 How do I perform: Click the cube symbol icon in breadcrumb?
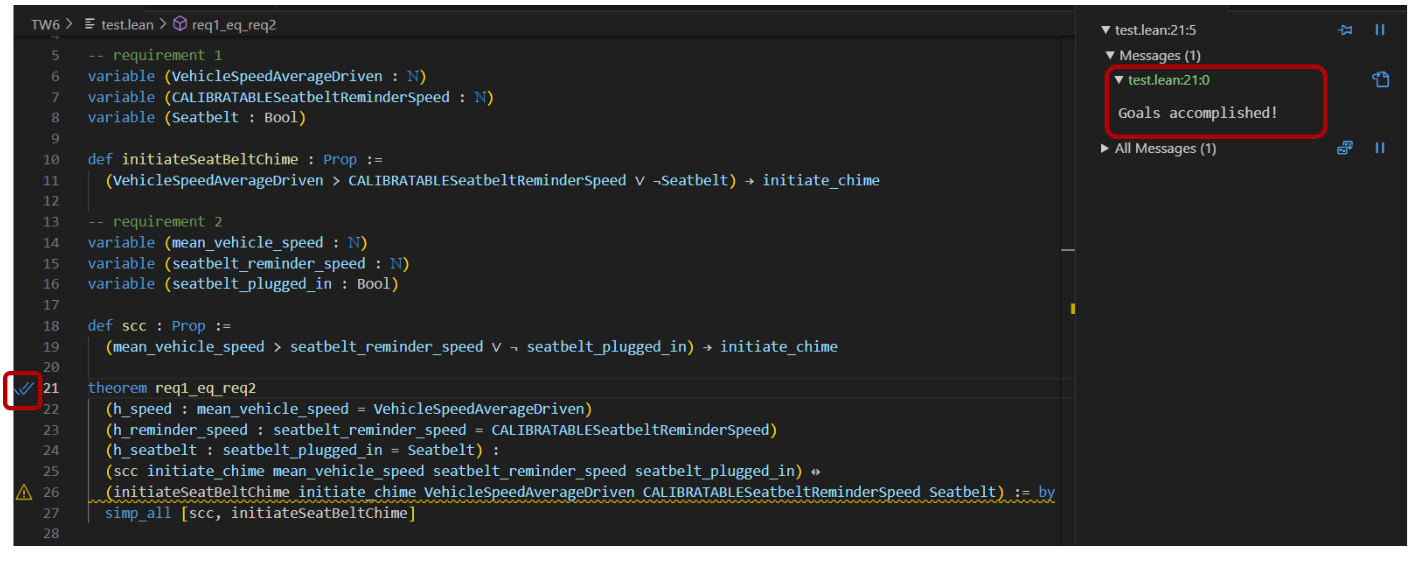[x=180, y=24]
